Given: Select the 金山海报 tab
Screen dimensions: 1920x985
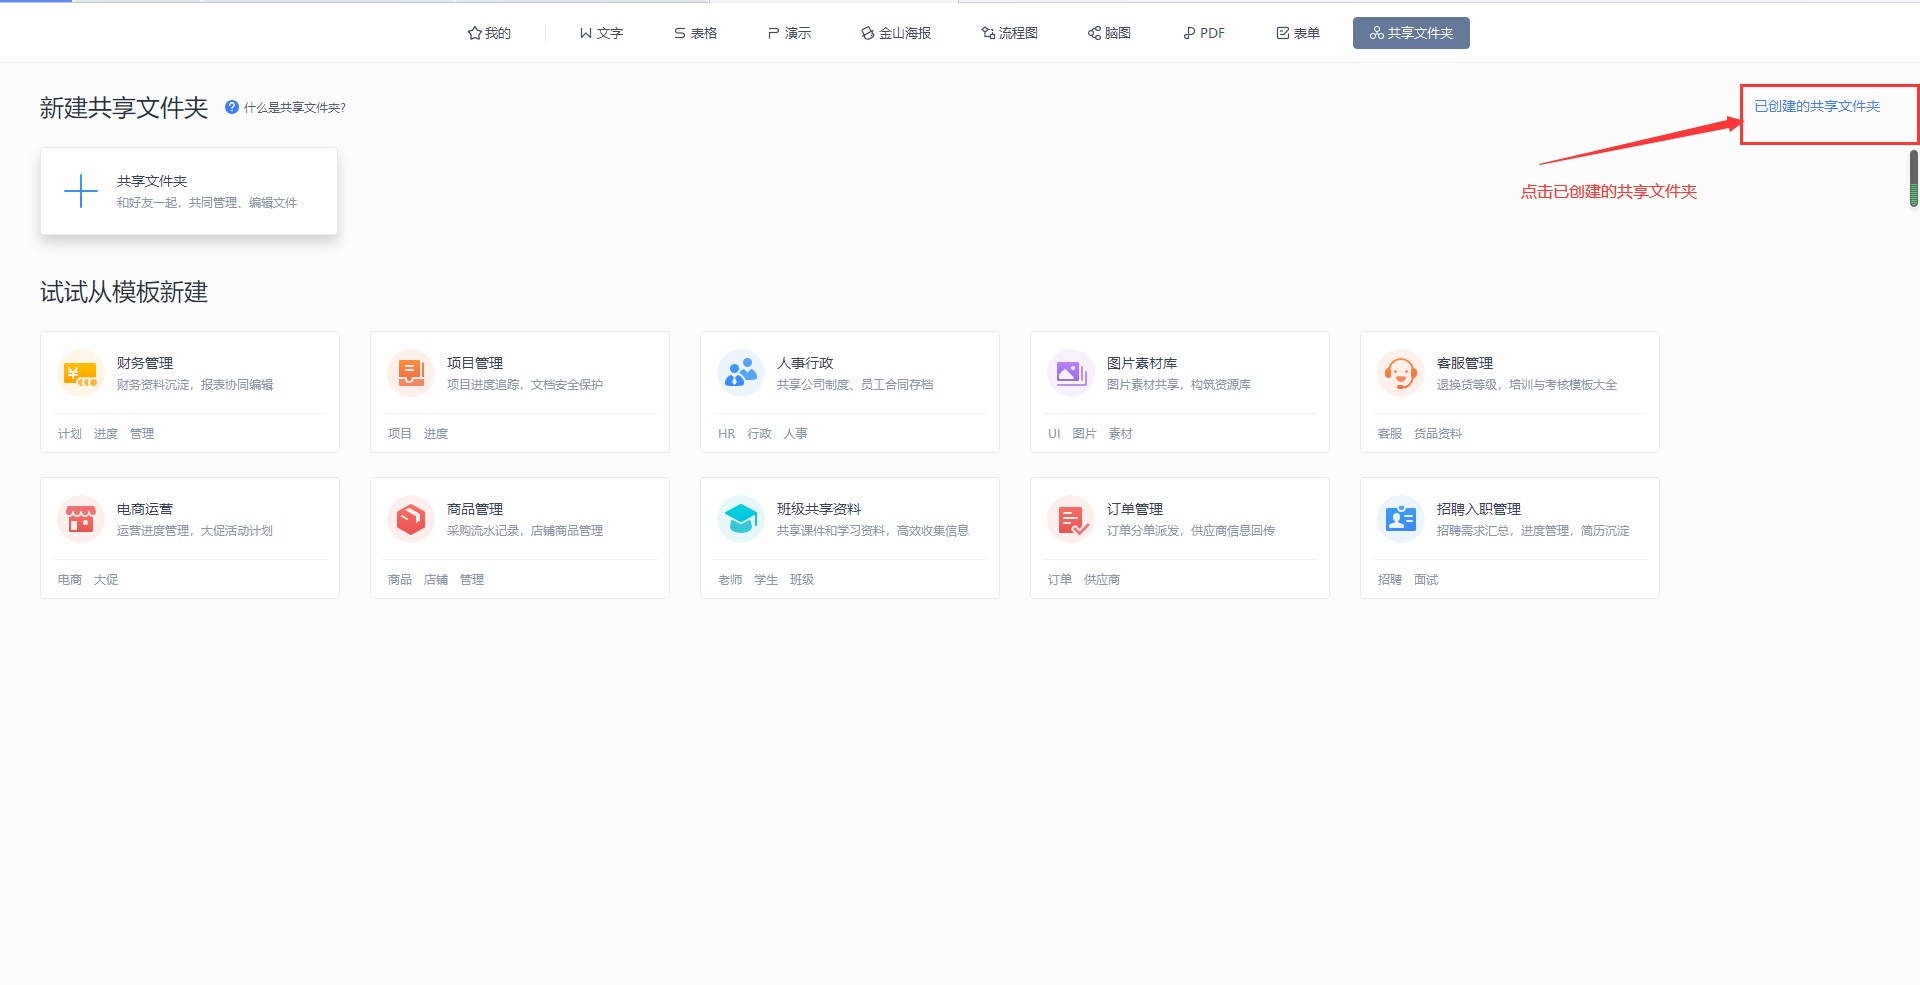Looking at the screenshot, I should (896, 33).
